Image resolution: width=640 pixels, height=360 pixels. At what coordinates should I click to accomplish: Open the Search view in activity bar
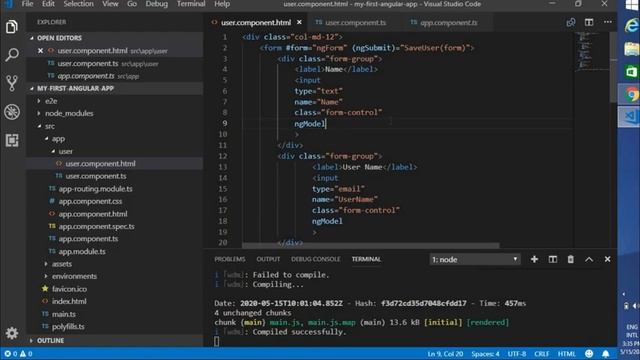tap(12, 54)
